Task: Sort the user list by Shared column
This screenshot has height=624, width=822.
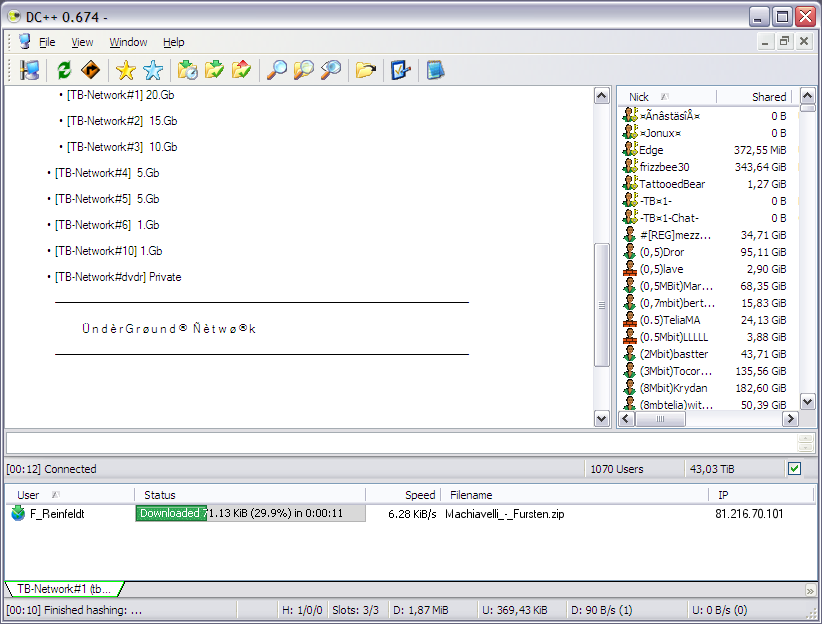Action: pyautogui.click(x=755, y=97)
